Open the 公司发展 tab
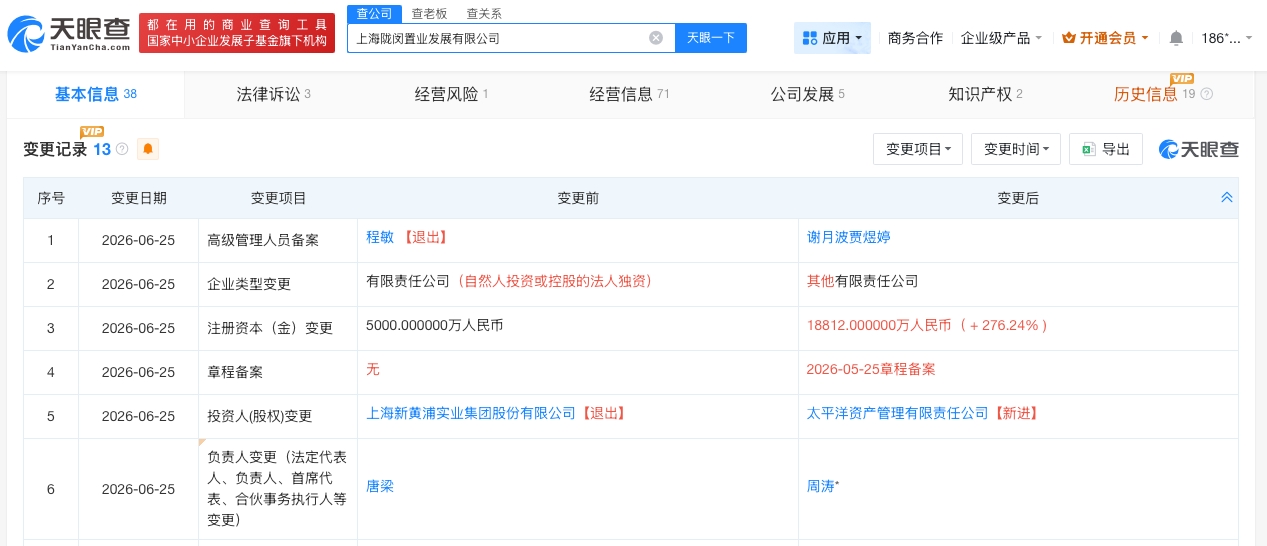Screen dimensions: 1267x546 click(x=808, y=94)
